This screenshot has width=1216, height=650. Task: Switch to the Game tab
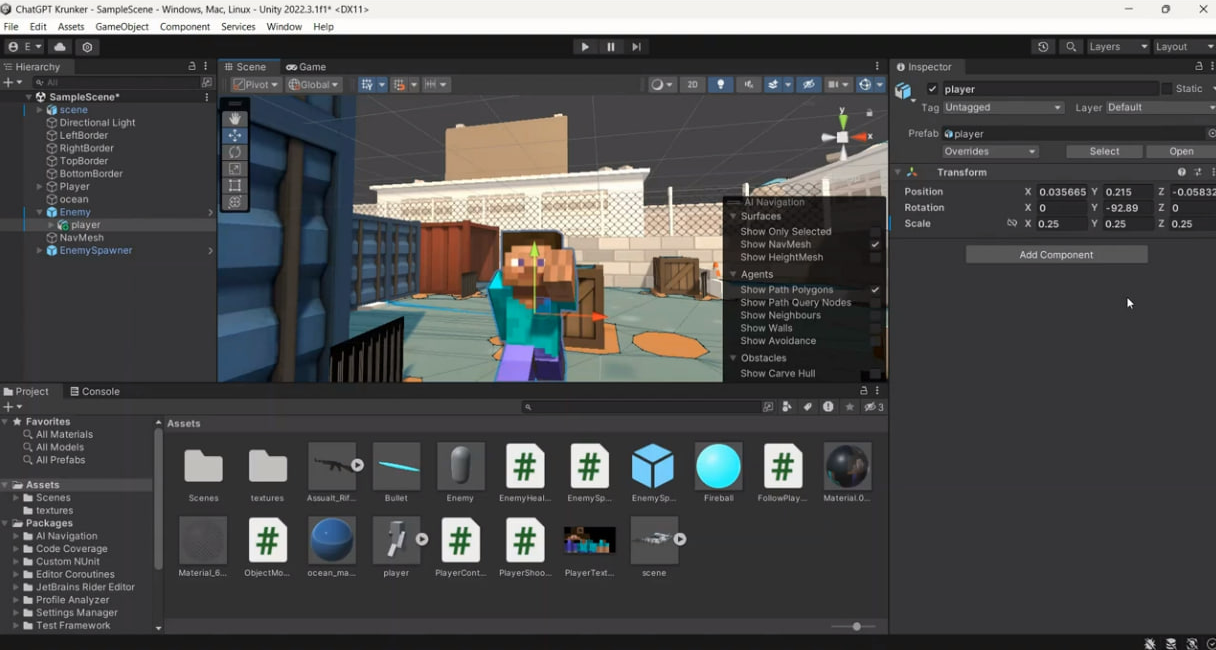[306, 67]
